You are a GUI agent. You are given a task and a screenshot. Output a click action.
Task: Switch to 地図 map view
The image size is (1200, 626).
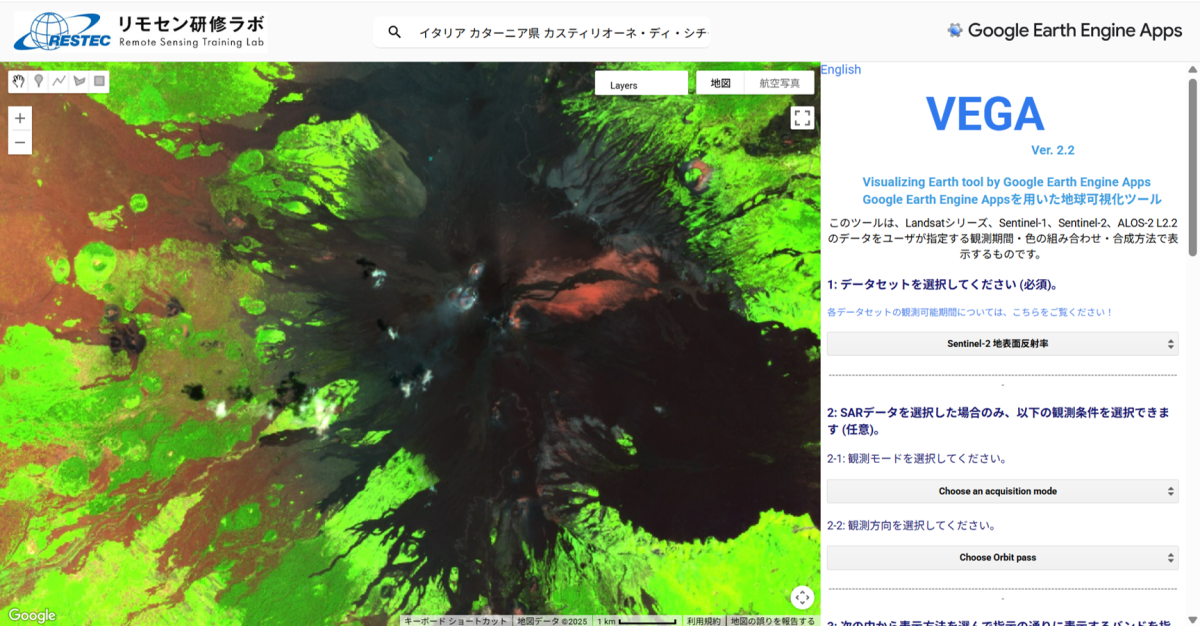pos(720,83)
